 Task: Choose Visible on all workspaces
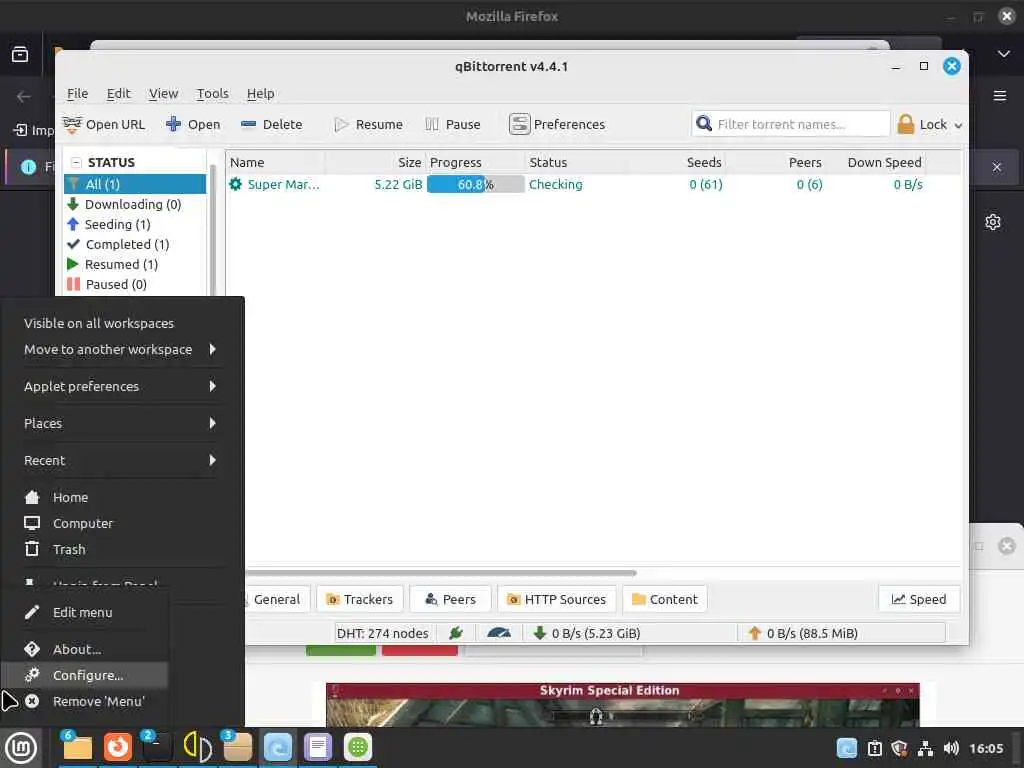[x=99, y=323]
